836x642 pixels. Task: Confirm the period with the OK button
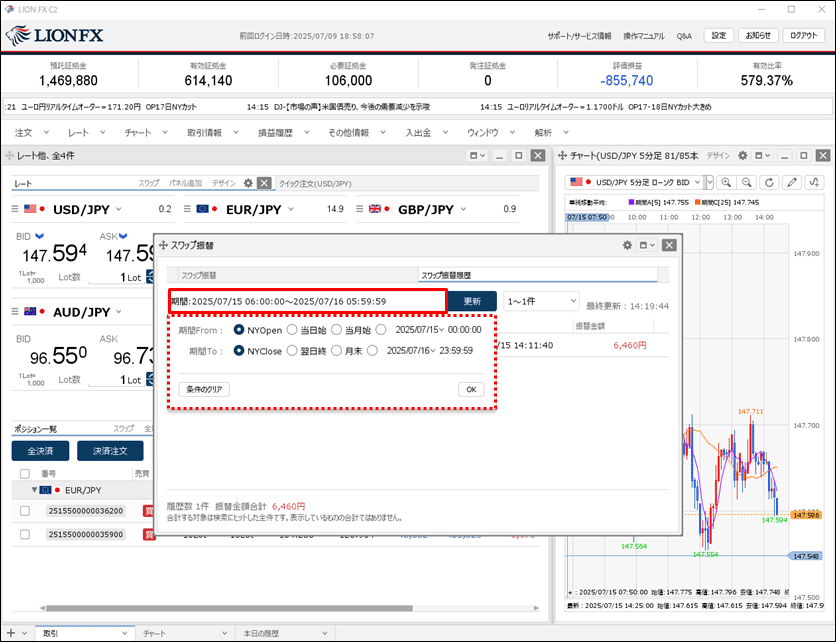[471, 389]
